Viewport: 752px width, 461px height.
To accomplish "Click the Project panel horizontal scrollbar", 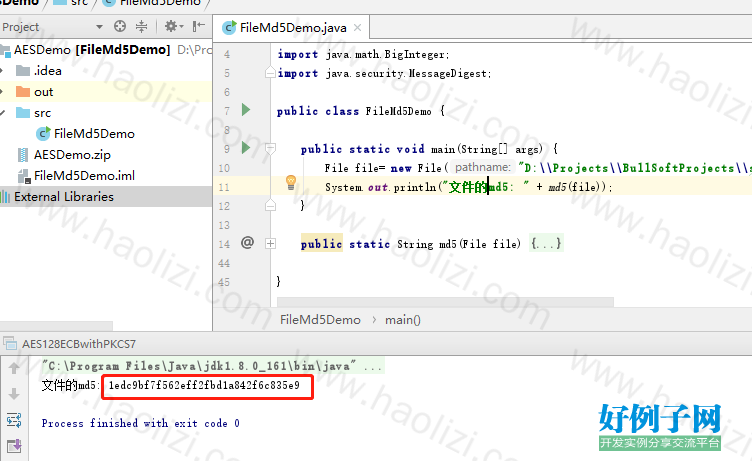I will (57, 326).
